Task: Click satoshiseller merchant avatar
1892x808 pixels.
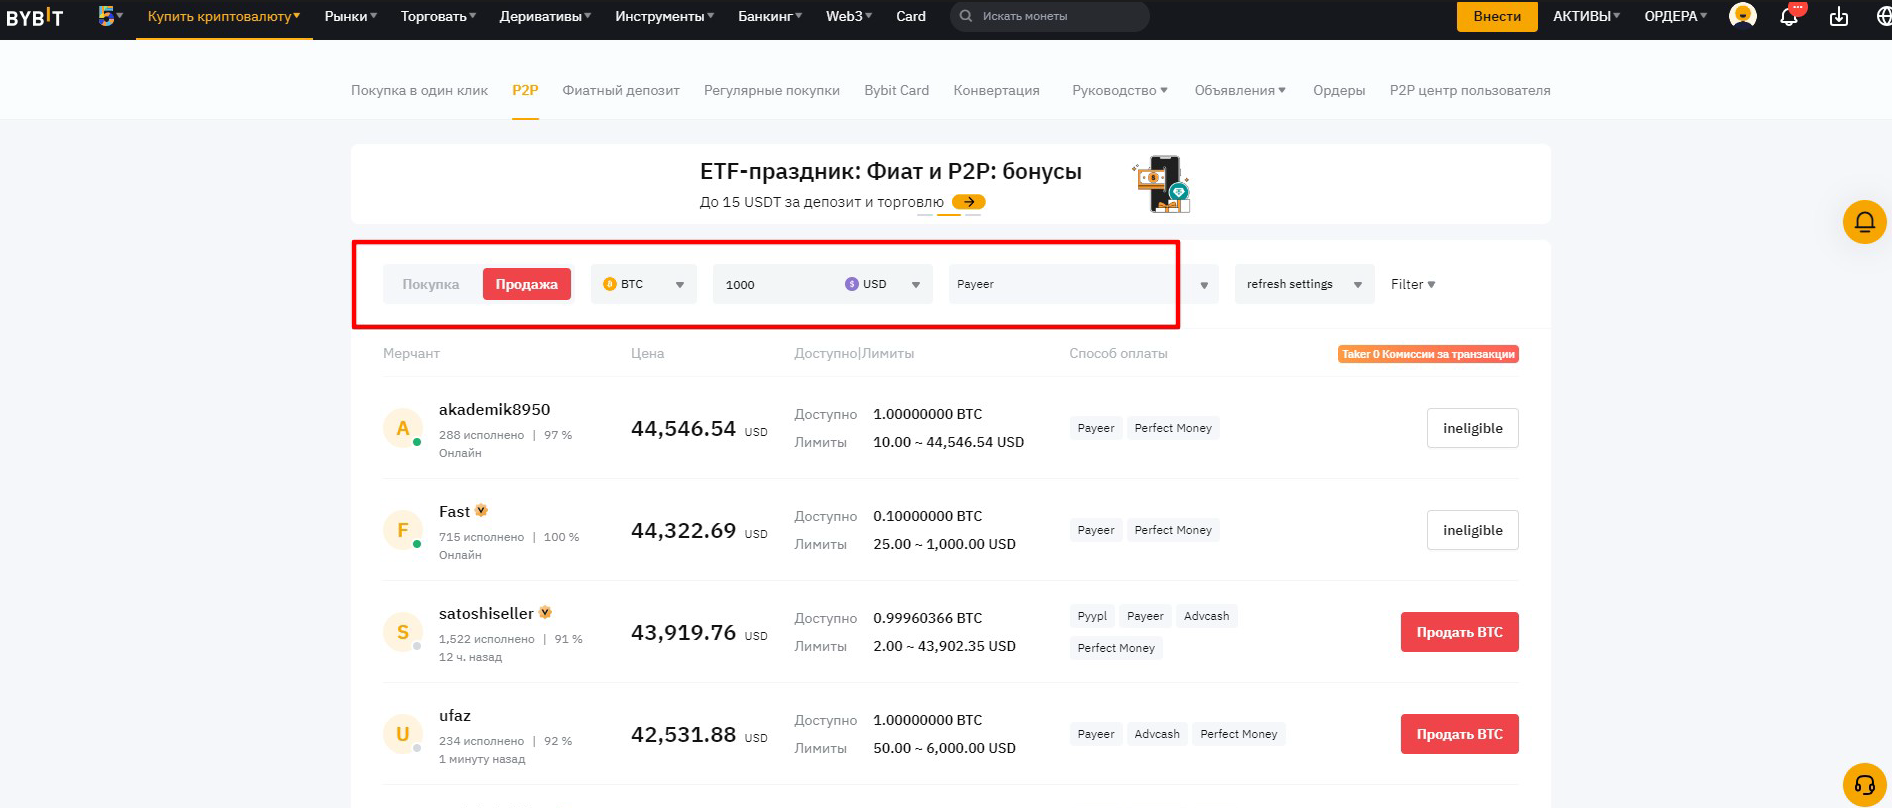Action: point(402,632)
